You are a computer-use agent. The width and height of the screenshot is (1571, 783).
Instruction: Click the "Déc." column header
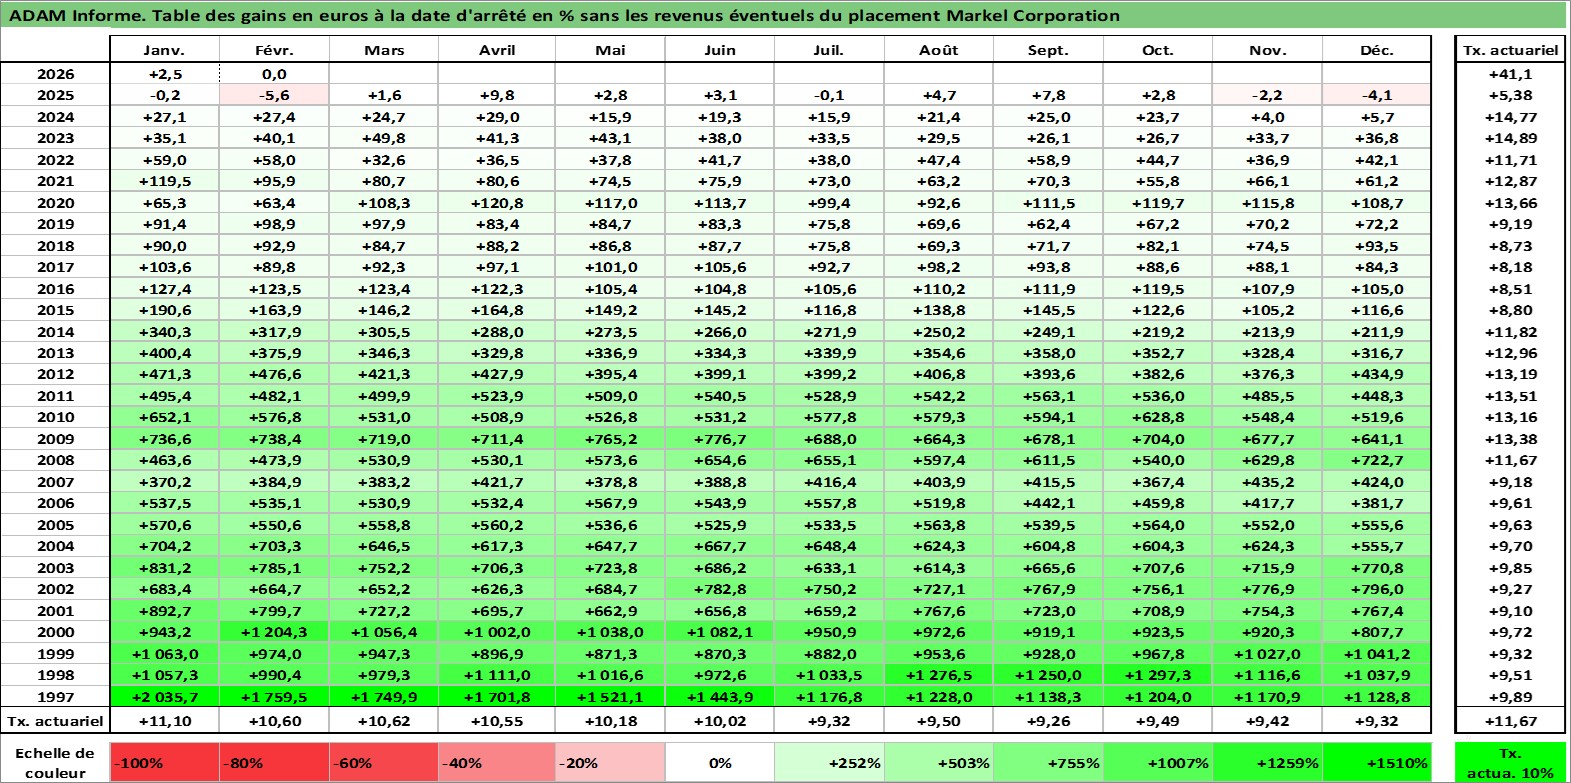(1377, 50)
